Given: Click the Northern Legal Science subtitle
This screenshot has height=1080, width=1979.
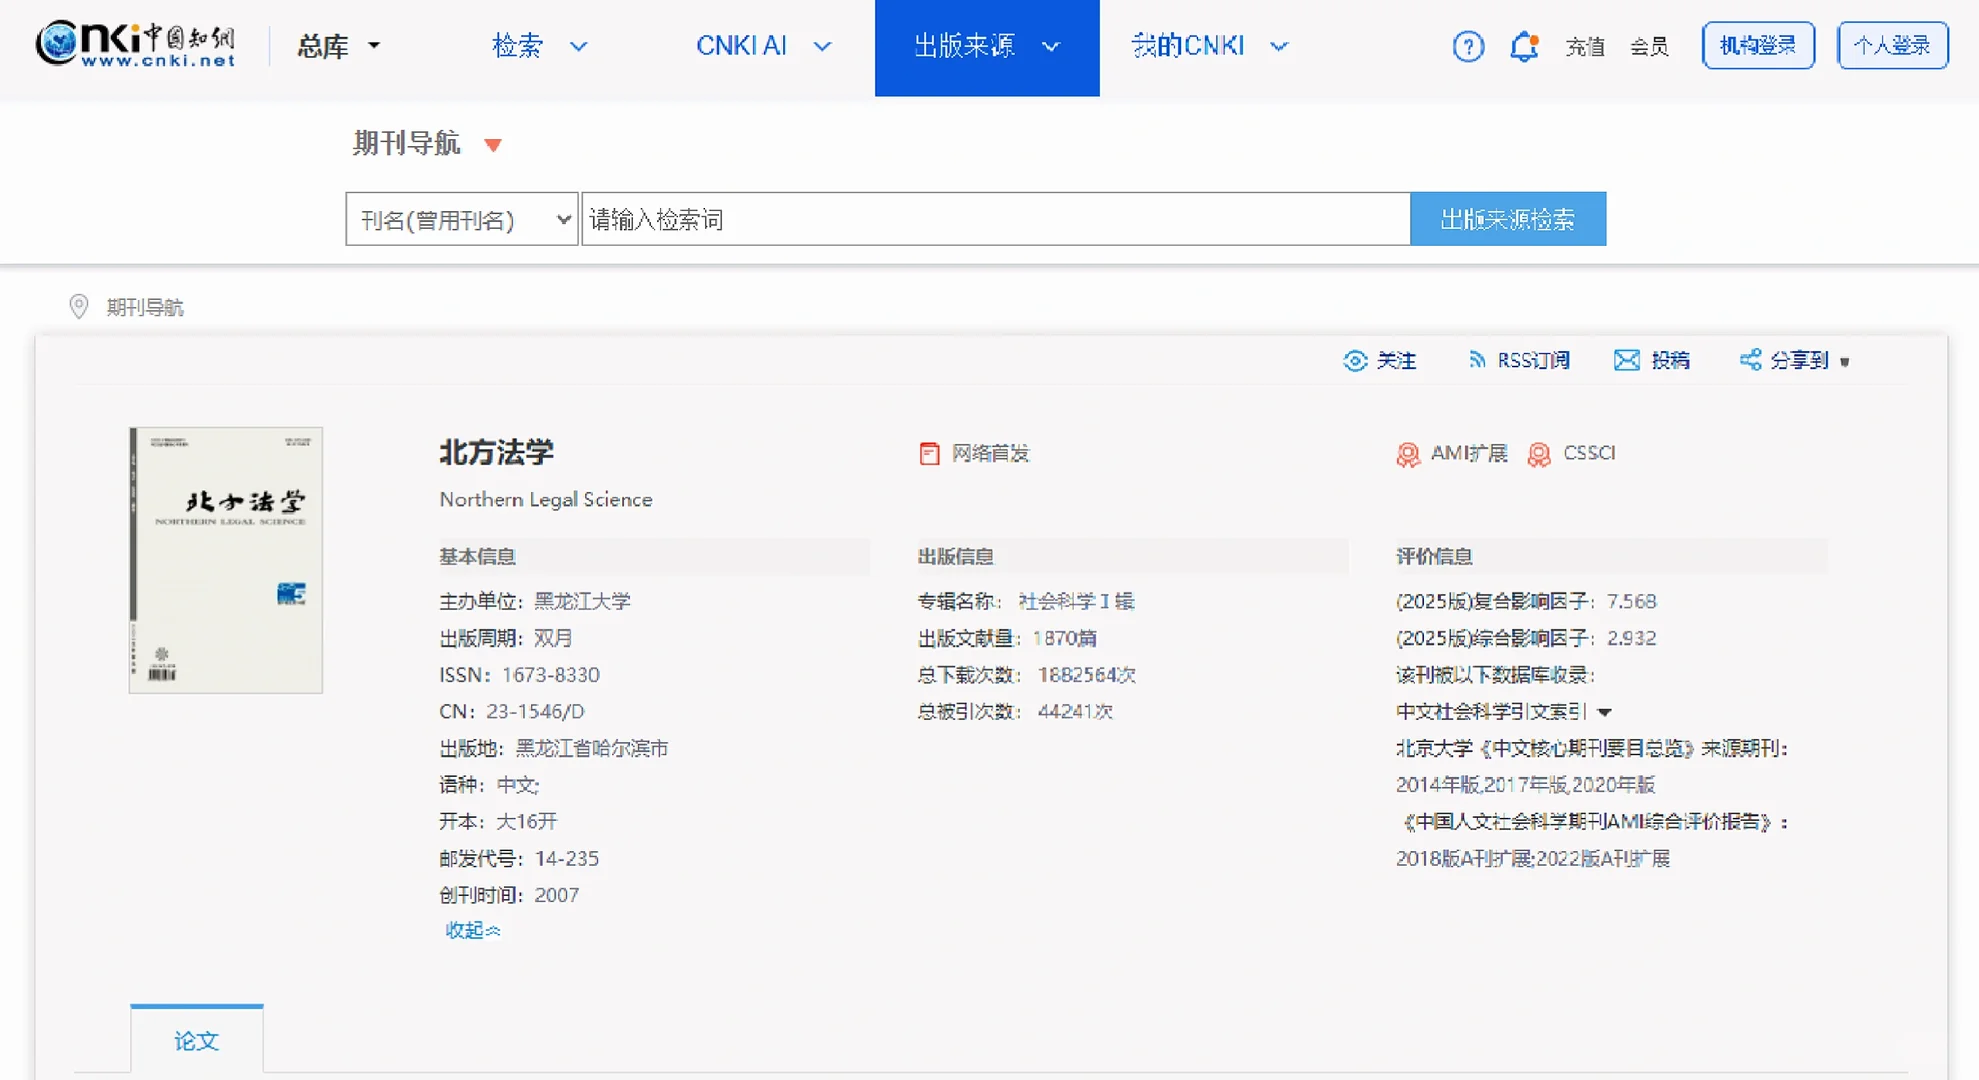Looking at the screenshot, I should pyautogui.click(x=546, y=499).
